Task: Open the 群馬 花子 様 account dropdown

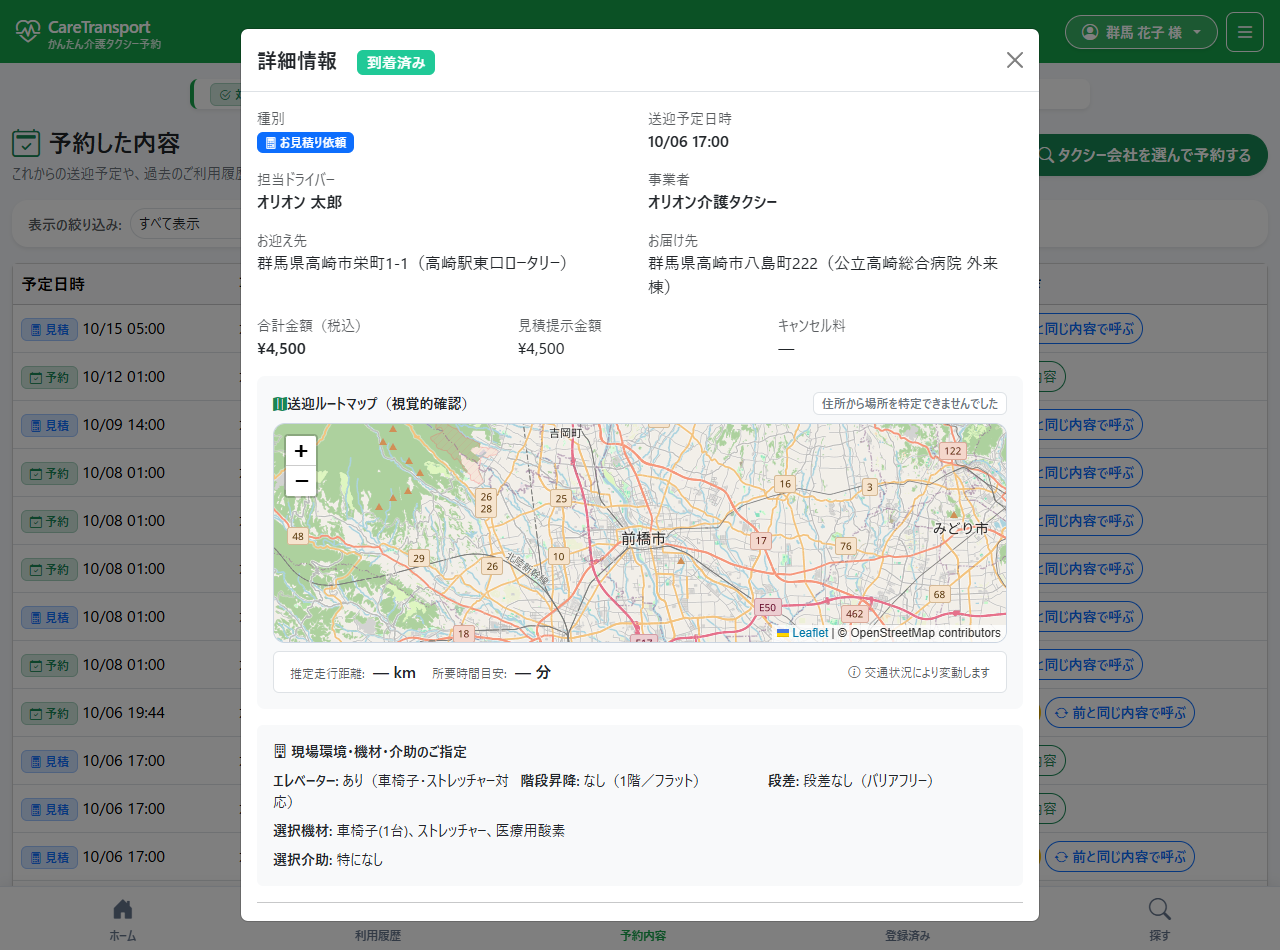Action: tap(1141, 32)
